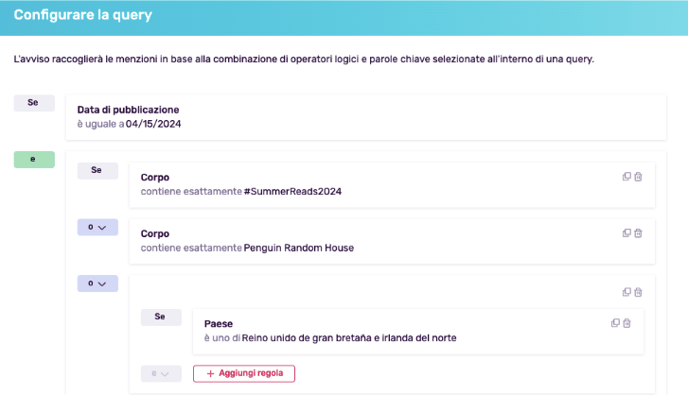Screen dimensions: 688x395
Task: Duplicate the #SummerReads2024 Corpo rule
Action: click(x=627, y=176)
